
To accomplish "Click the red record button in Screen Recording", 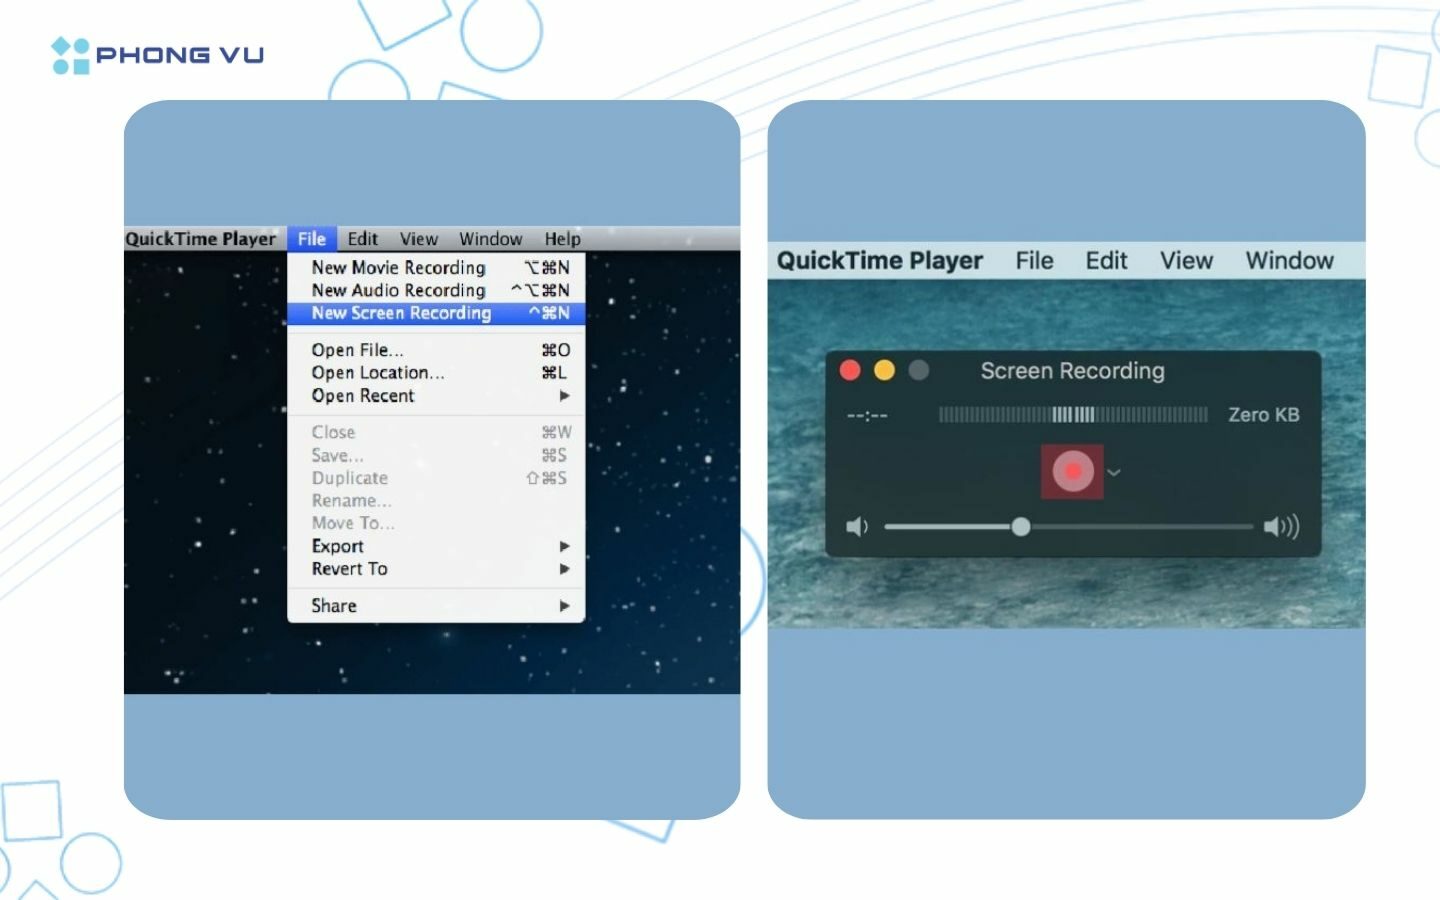I will (x=1072, y=471).
